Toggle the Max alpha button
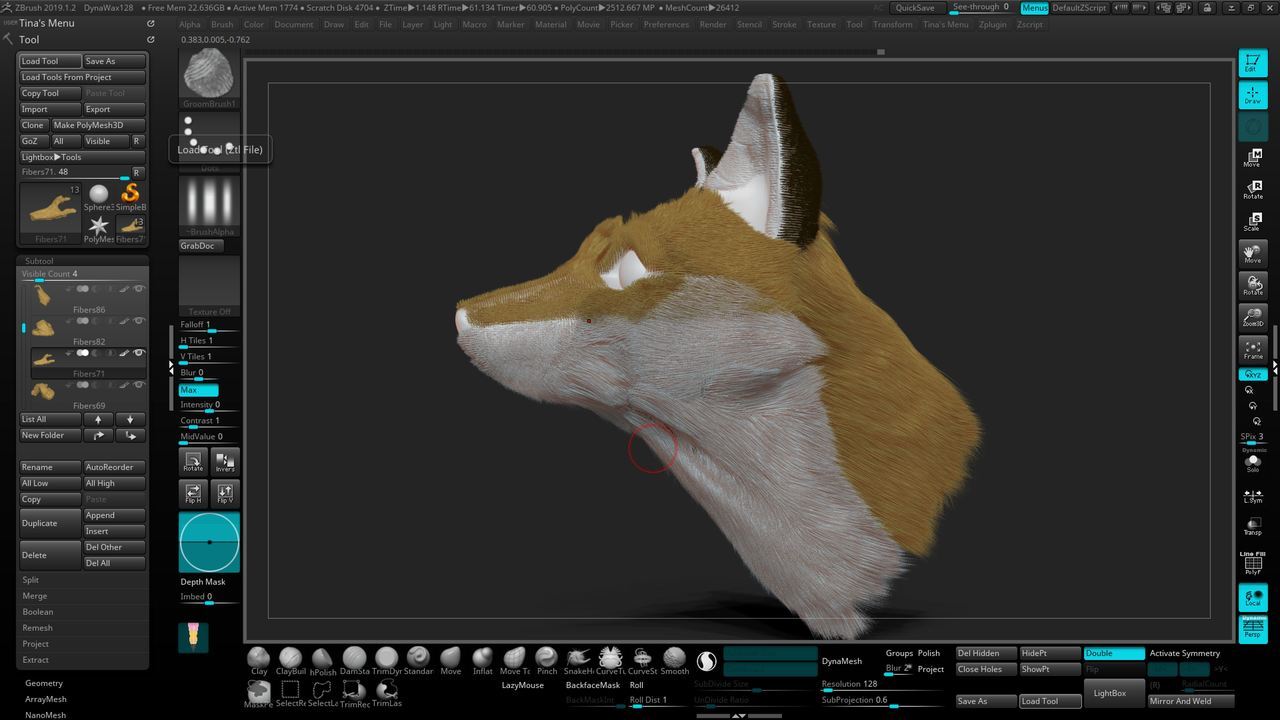Viewport: 1280px width, 720px height. [x=198, y=390]
